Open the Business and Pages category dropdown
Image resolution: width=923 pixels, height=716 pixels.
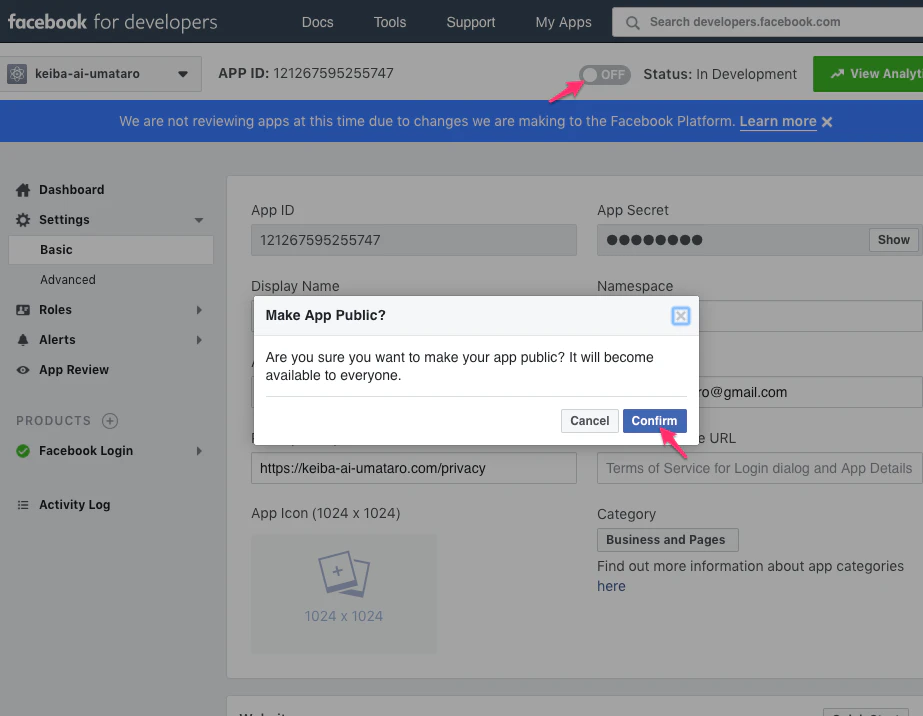point(668,540)
